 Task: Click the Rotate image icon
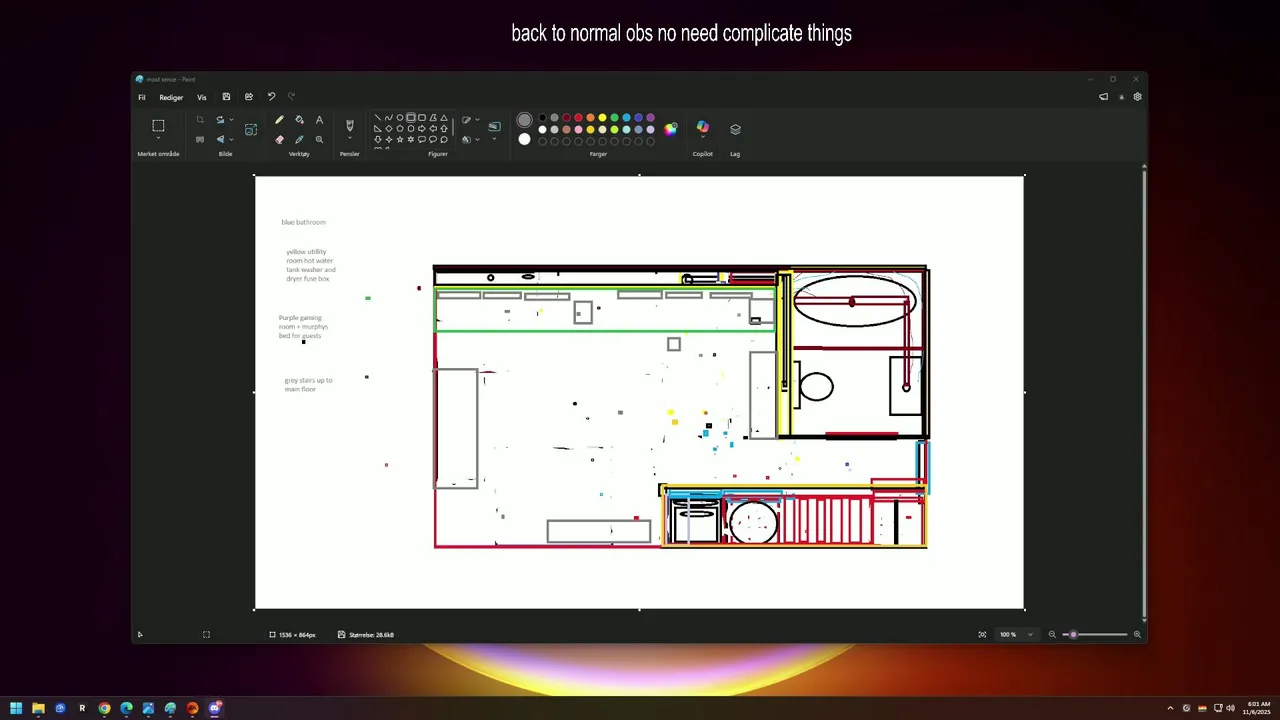[220, 120]
